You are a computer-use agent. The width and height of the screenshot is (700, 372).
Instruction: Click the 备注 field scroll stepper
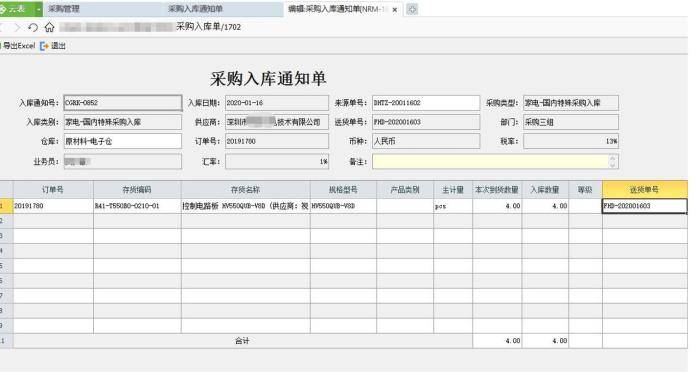pyautogui.click(x=612, y=161)
